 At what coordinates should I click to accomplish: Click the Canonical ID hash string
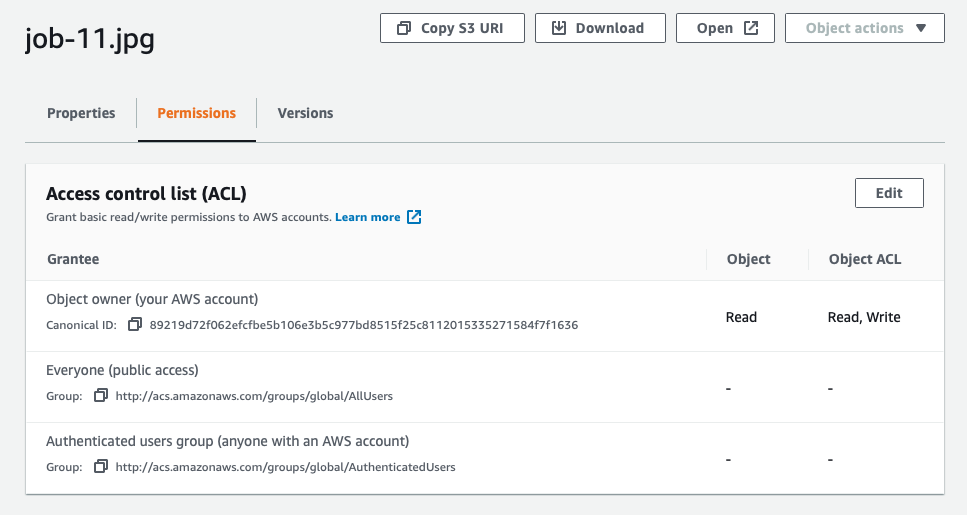coord(363,325)
